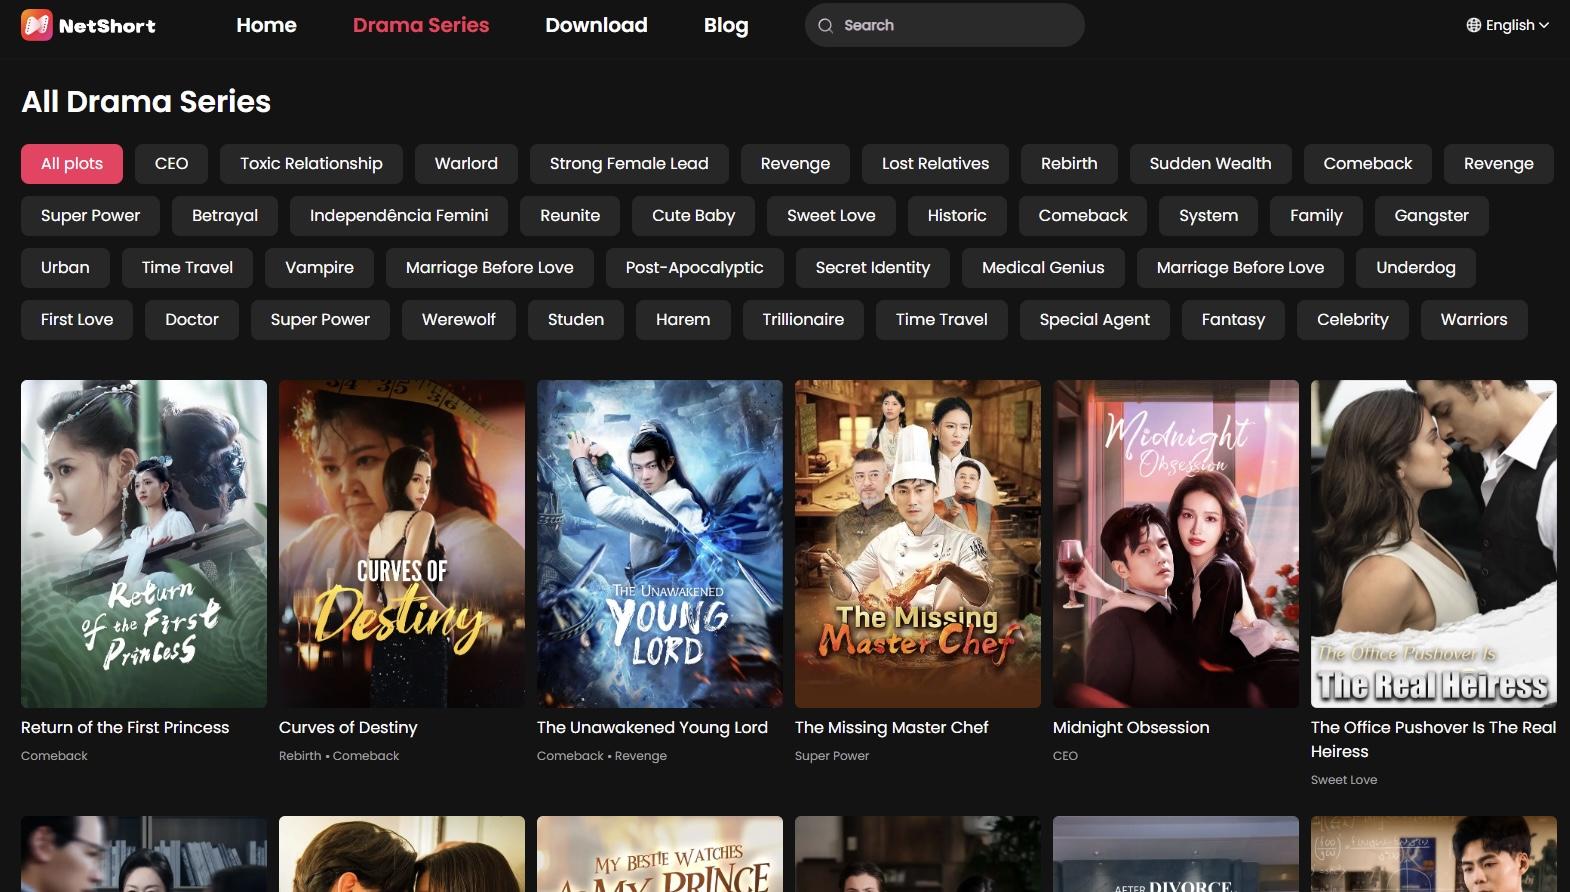Select the Urban tag

(x=65, y=268)
